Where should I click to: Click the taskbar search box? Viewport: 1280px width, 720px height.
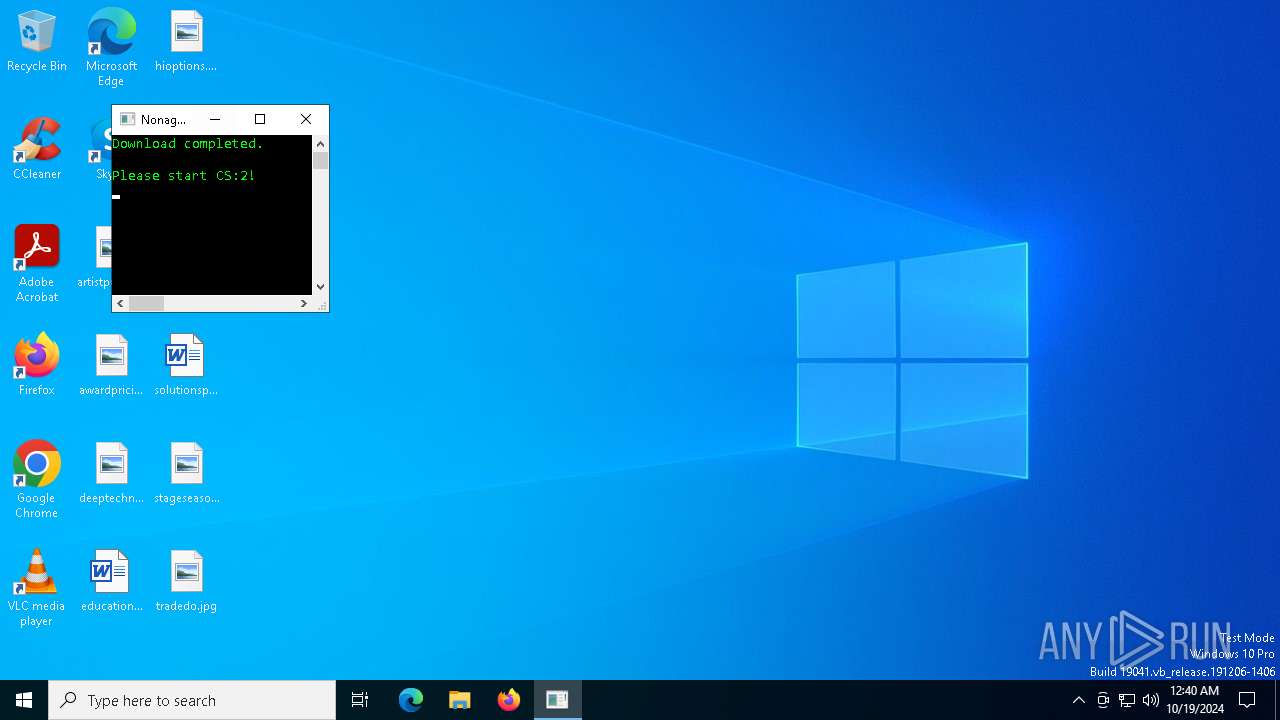coord(192,700)
